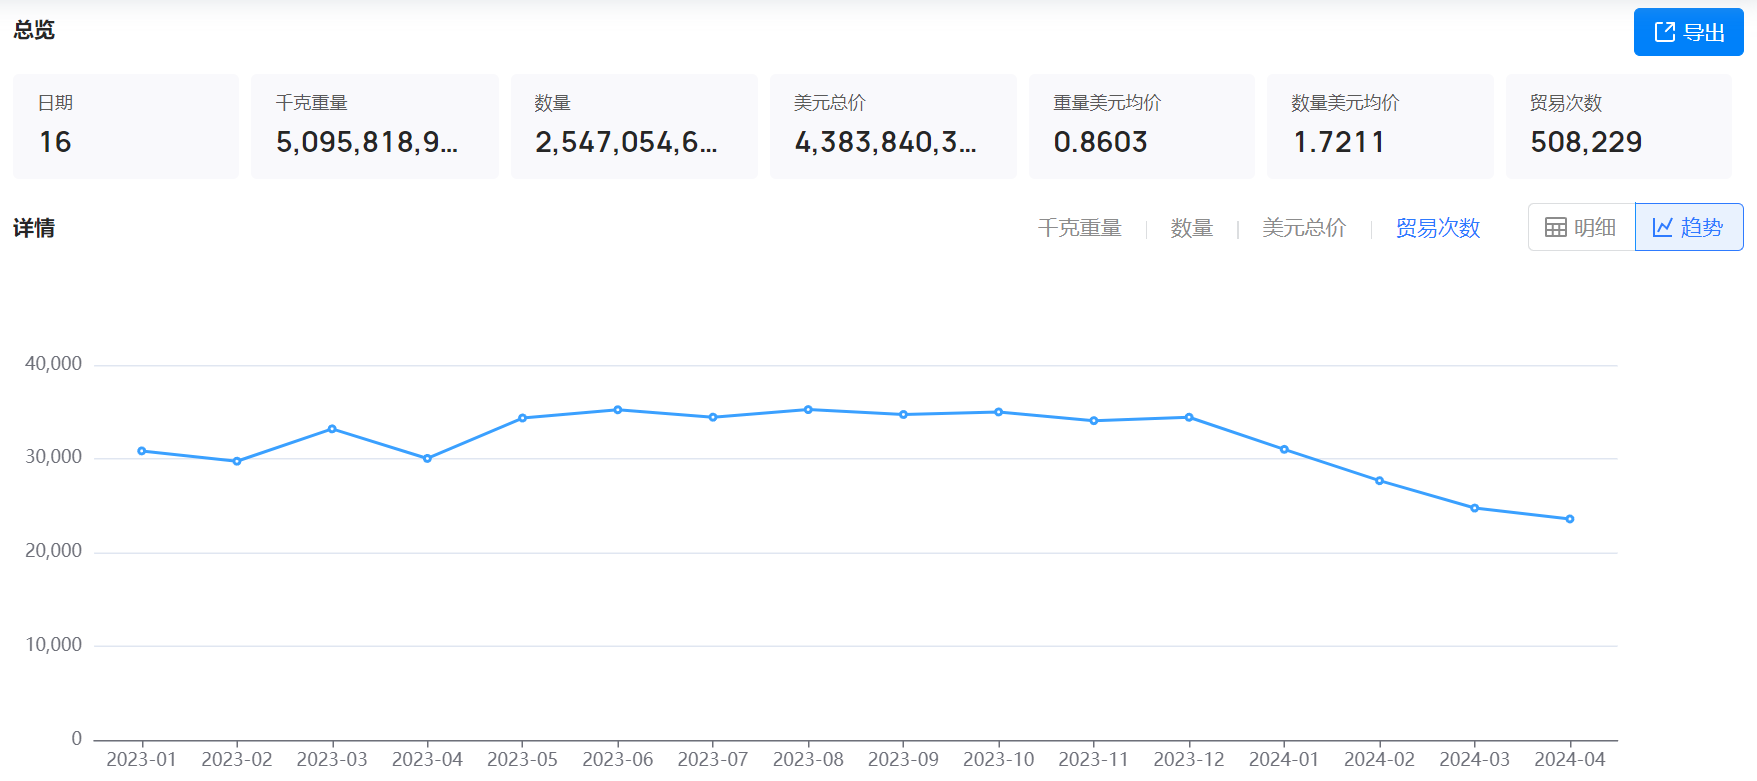Click the 重量美元均价 card showing 0.8603
Image resolution: width=1757 pixels, height=781 pixels.
click(x=1141, y=126)
